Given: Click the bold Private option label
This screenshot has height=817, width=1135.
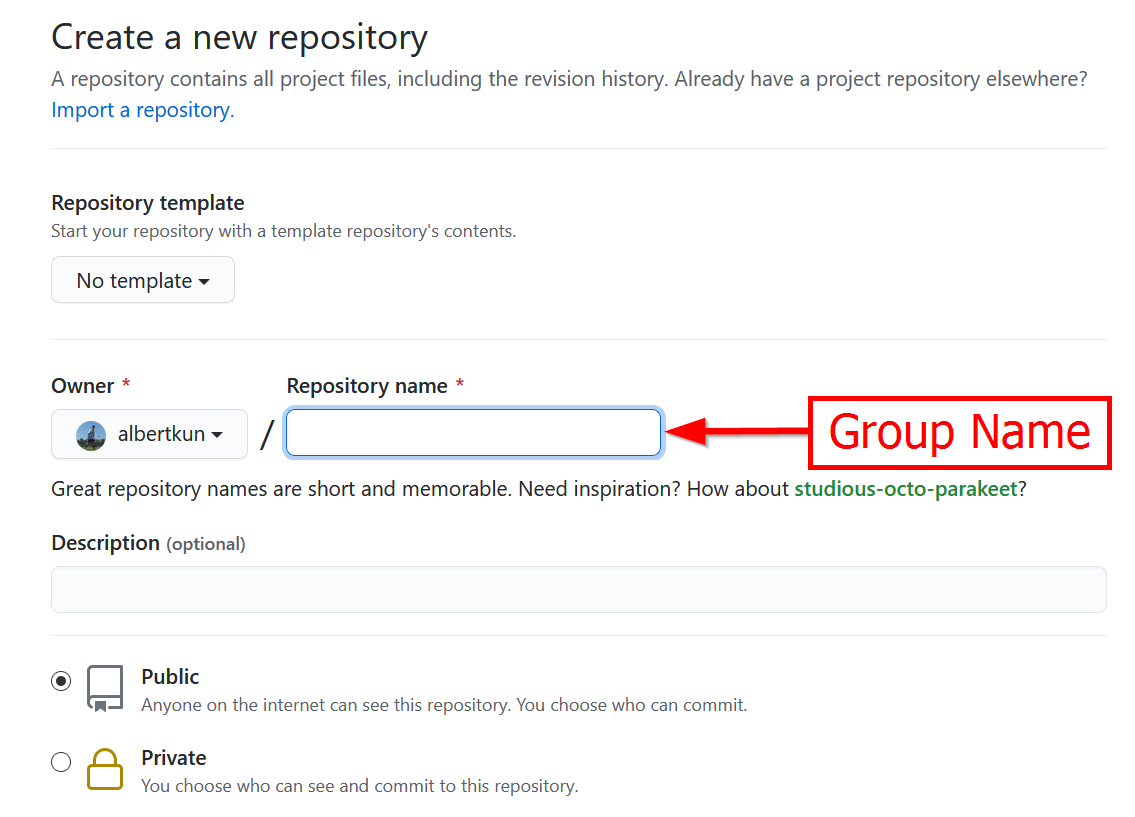Looking at the screenshot, I should click(174, 758).
